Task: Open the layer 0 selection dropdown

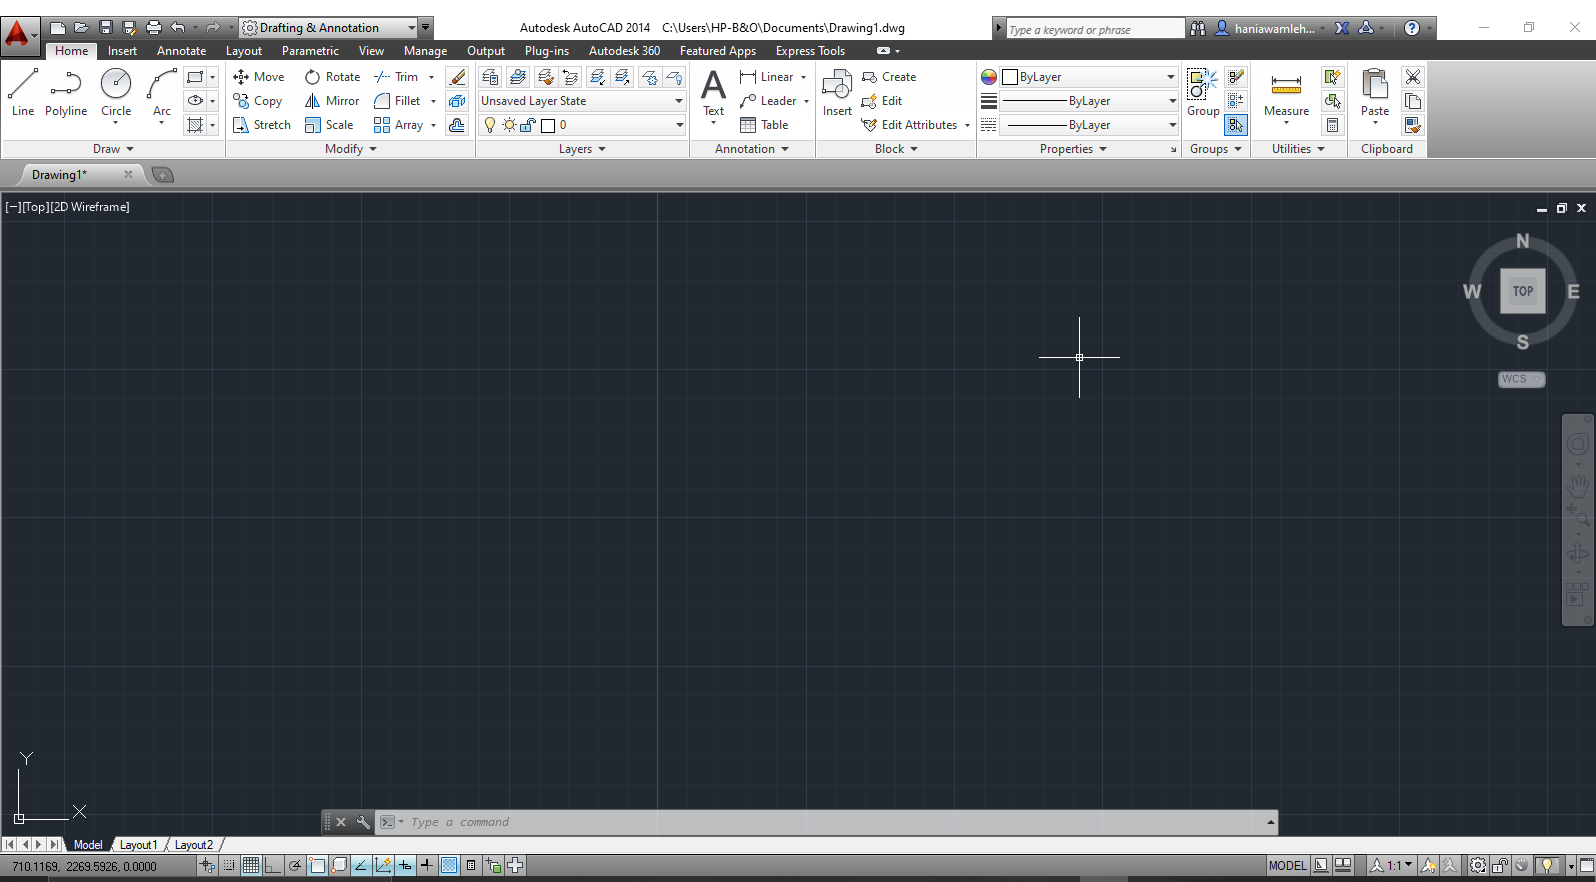Action: point(582,125)
